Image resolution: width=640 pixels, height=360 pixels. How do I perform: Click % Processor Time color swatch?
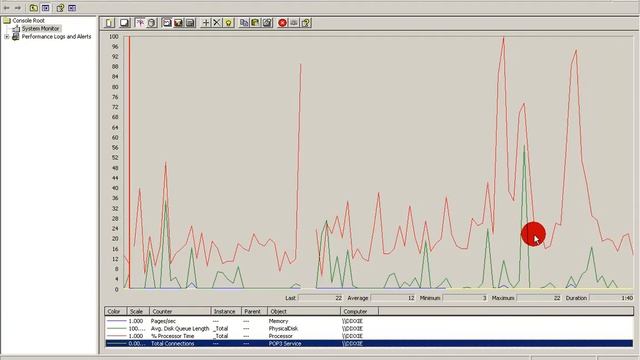tap(116, 336)
